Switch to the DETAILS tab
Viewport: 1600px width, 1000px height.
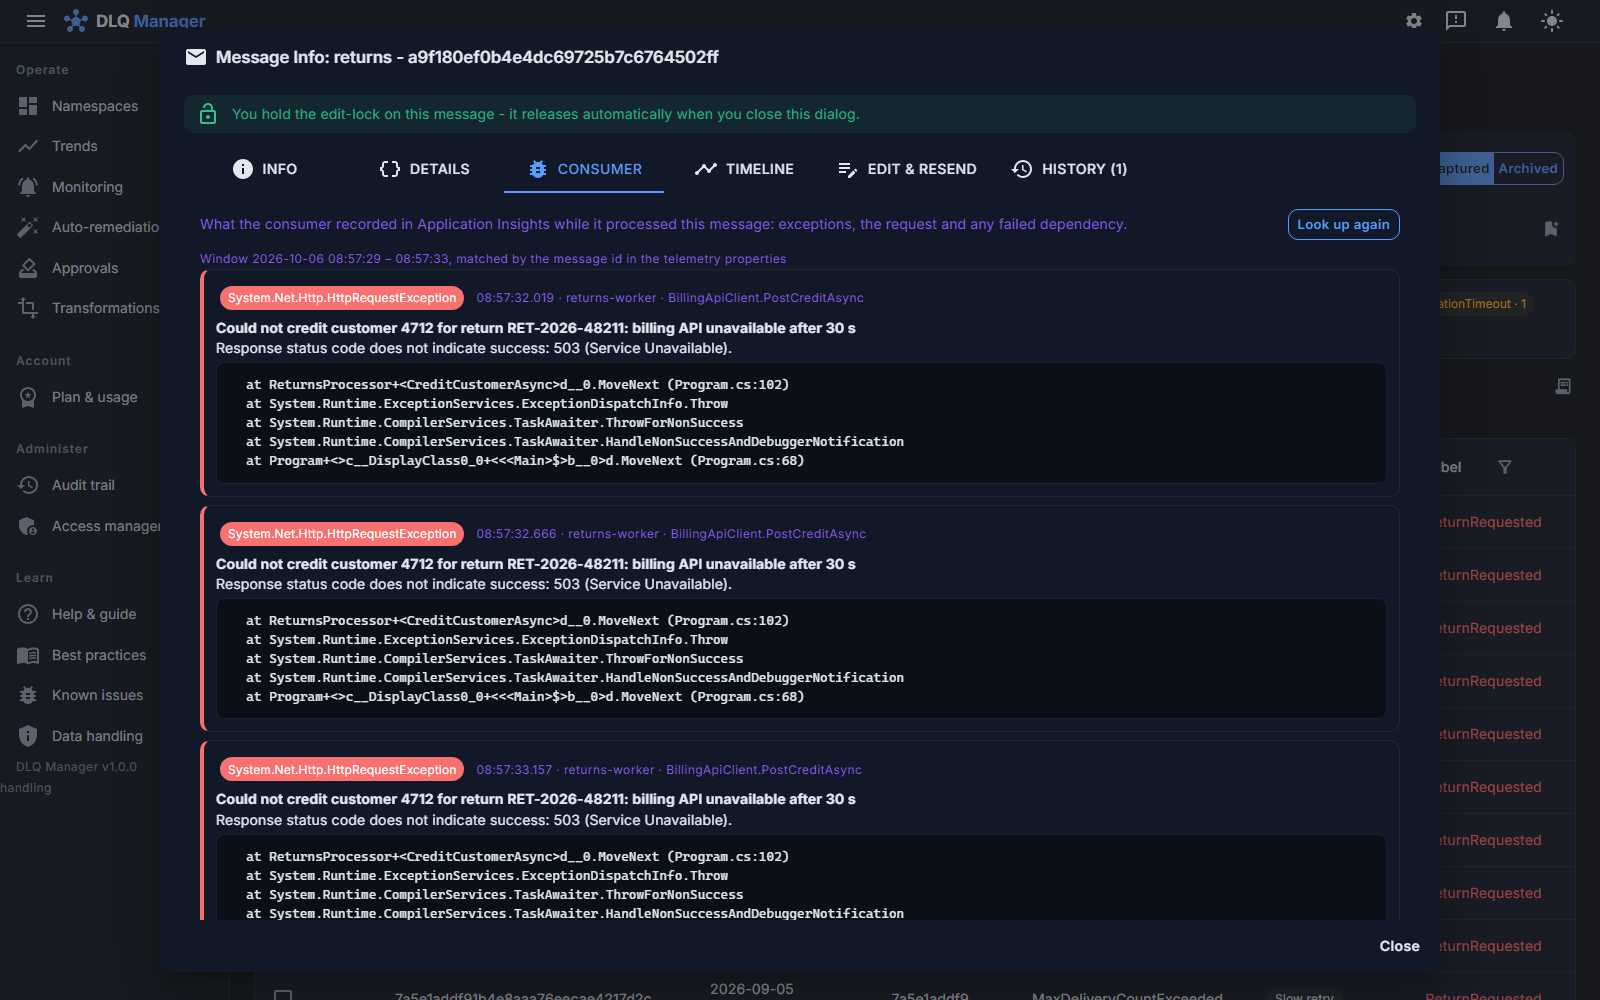point(424,169)
